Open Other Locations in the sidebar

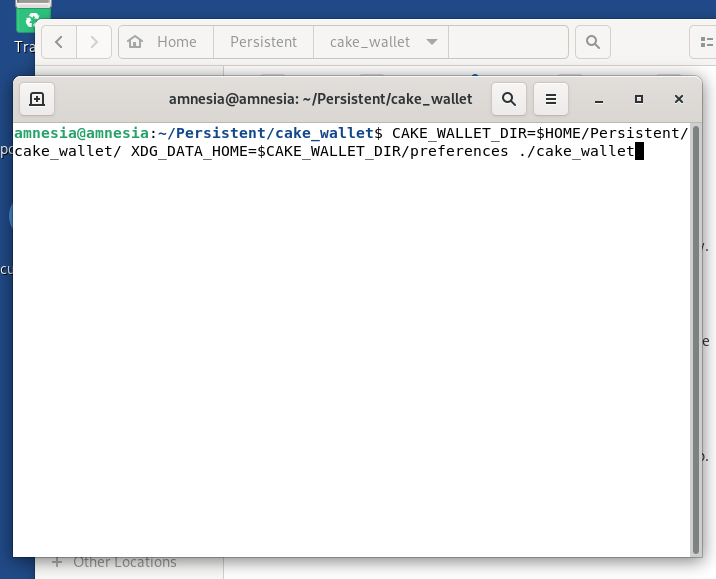[124, 562]
